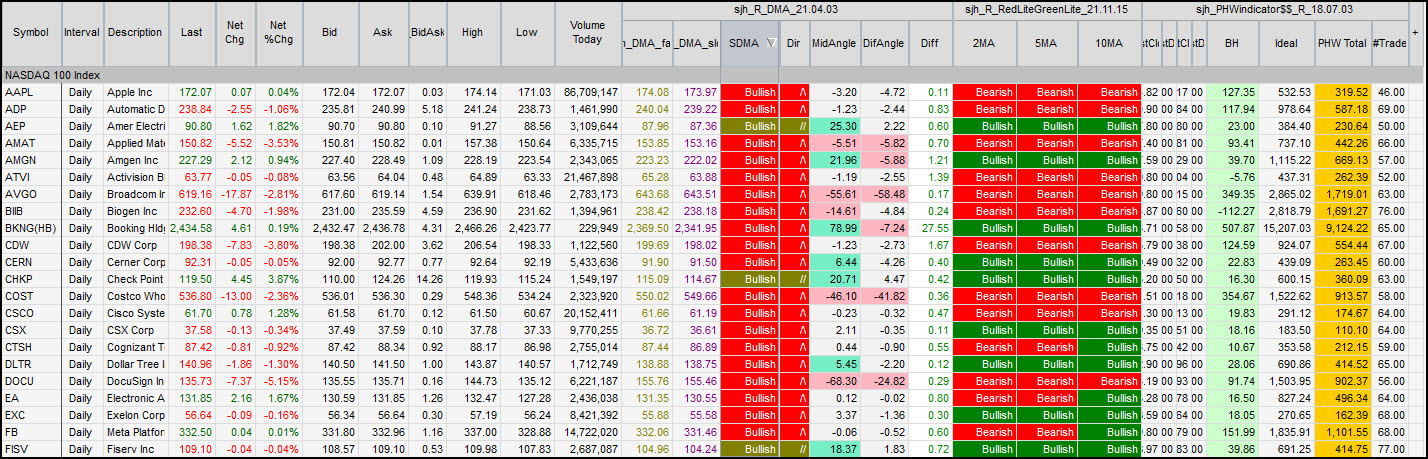Click the CTSH symbol
Image resolution: width=1428 pixels, height=459 pixels.
[21, 347]
